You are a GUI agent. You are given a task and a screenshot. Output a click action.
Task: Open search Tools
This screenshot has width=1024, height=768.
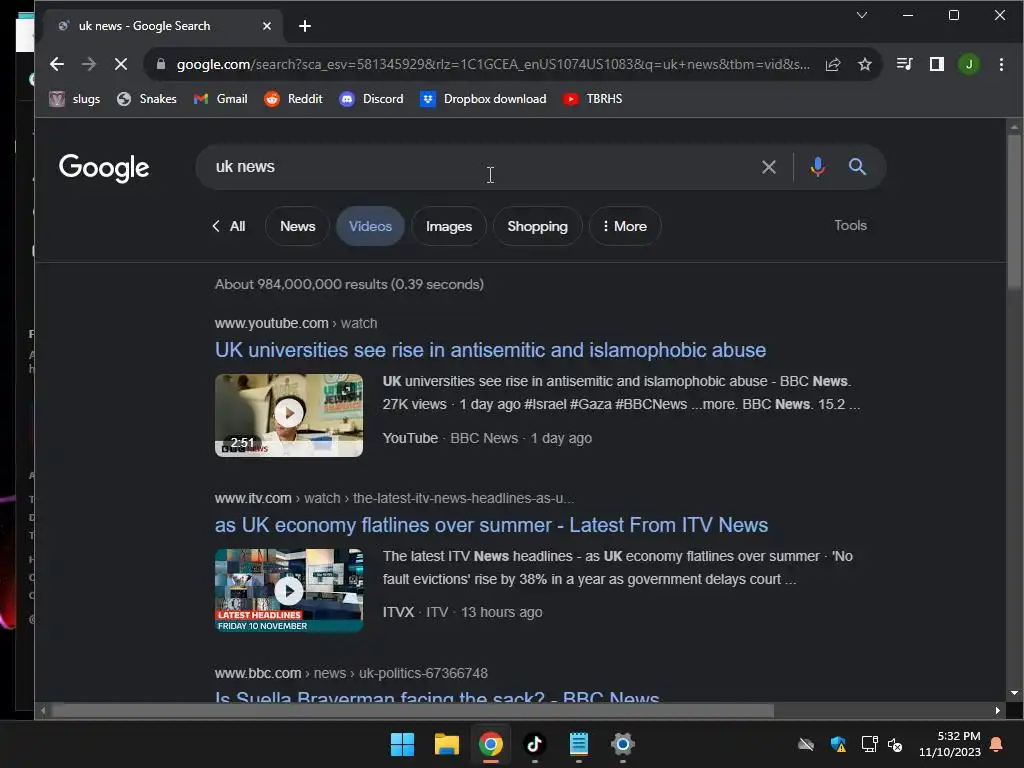pos(850,225)
